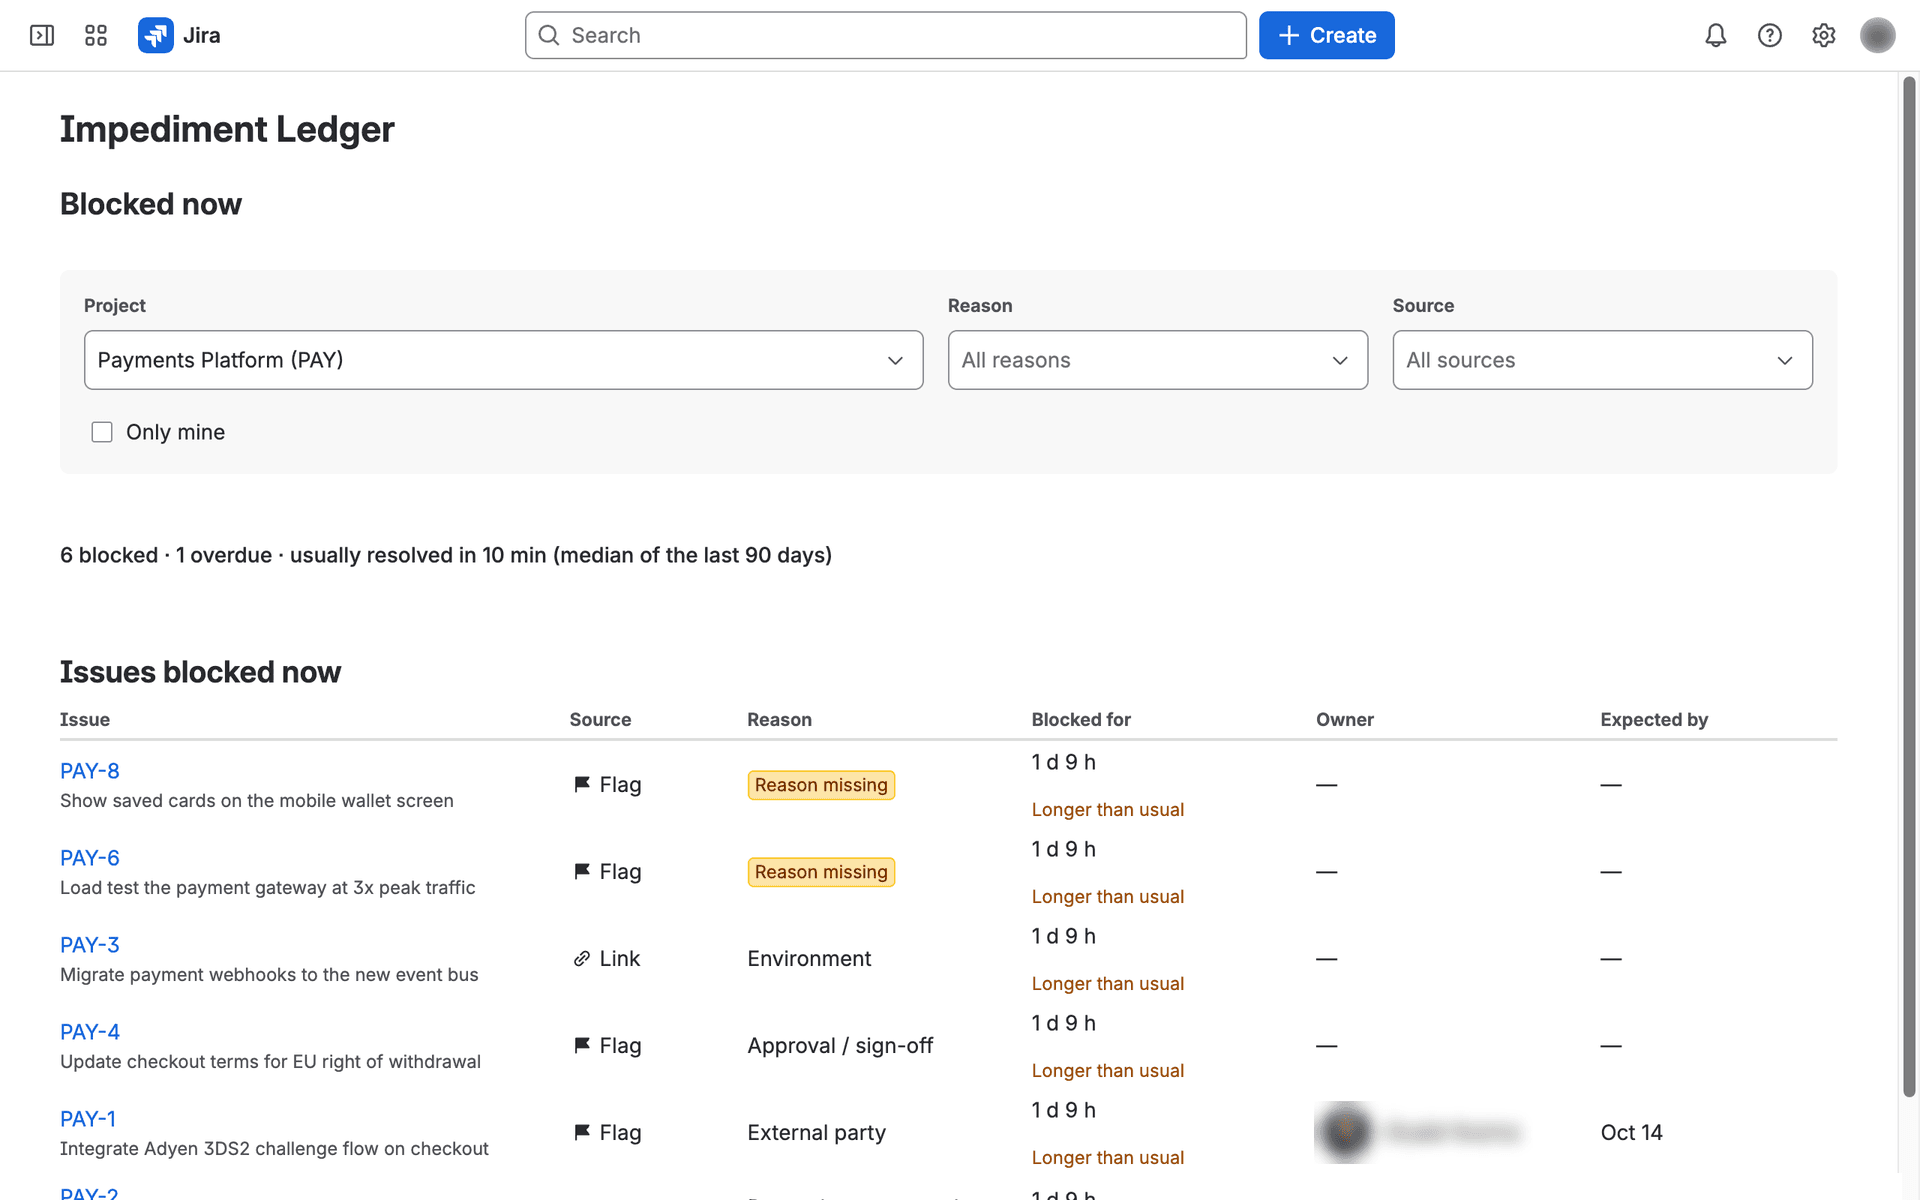
Task: Focus the Search input field
Action: click(886, 36)
